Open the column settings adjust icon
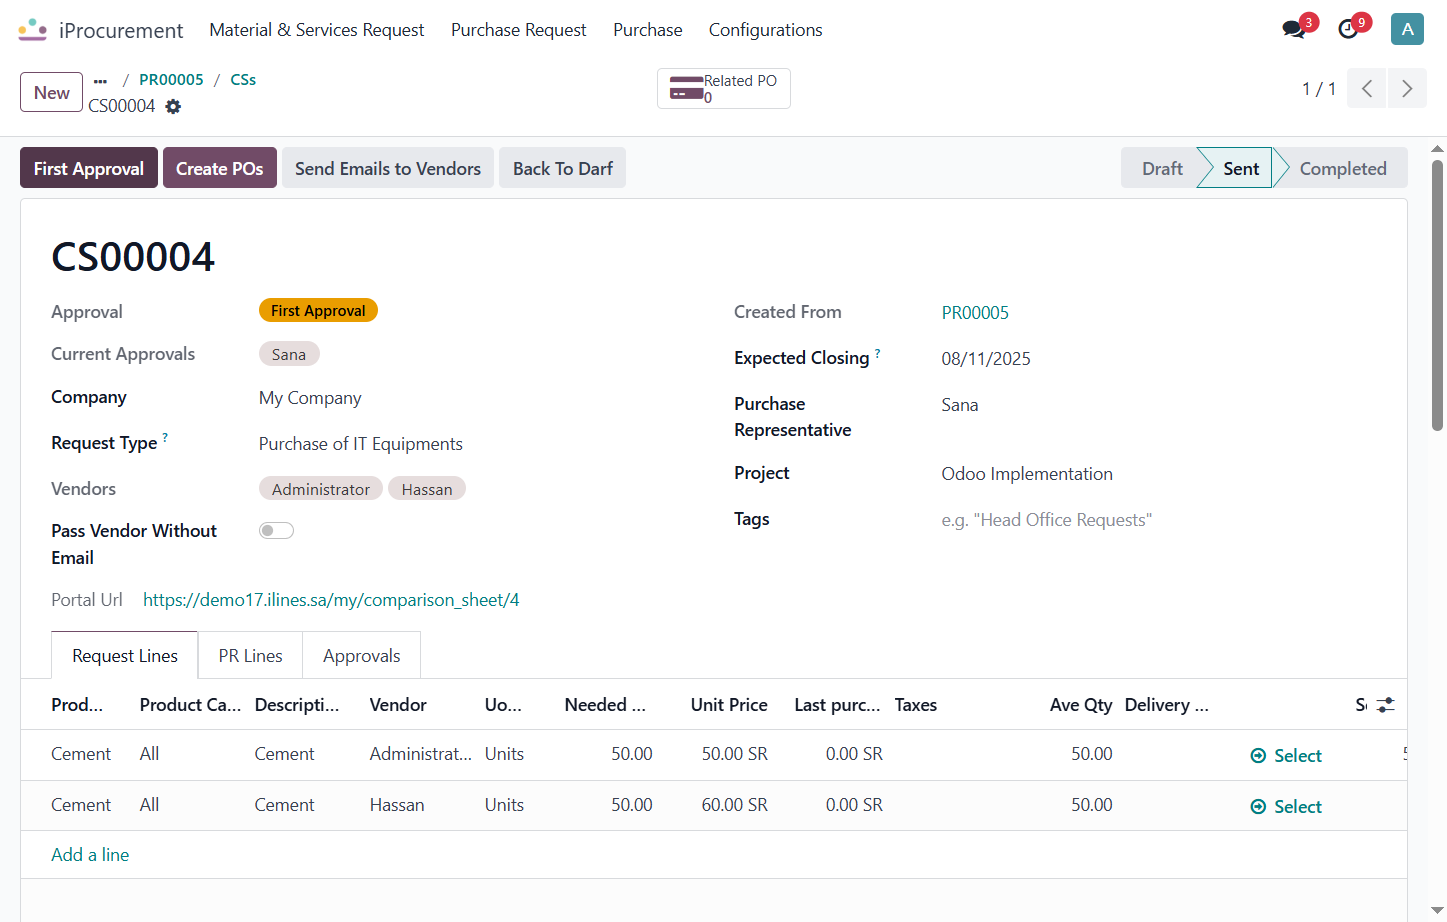Screen dimensions: 1447x922 1385,705
